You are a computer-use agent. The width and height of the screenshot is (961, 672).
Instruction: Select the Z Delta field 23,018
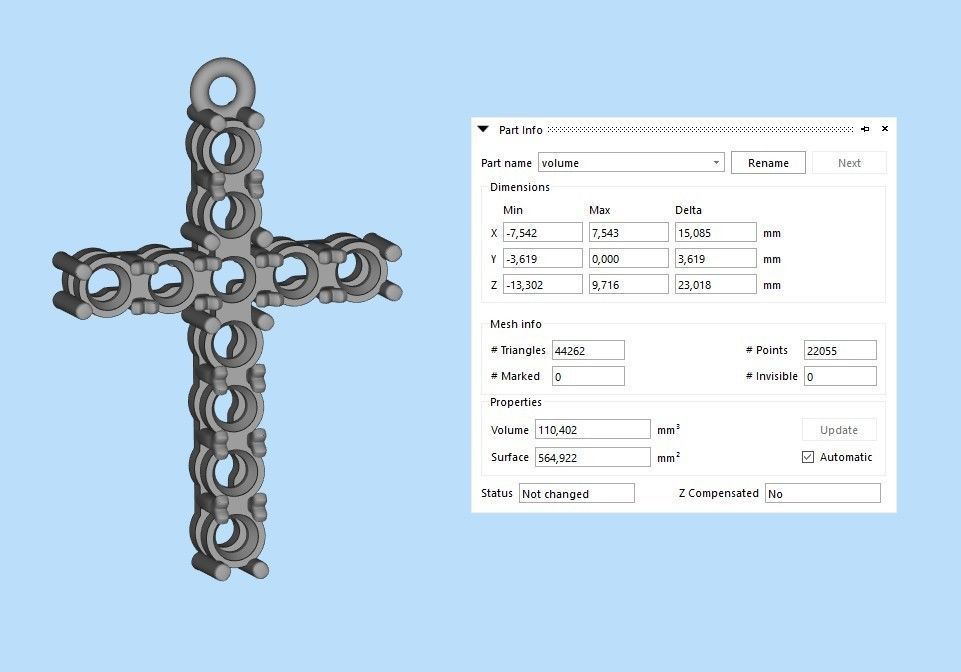pos(715,284)
